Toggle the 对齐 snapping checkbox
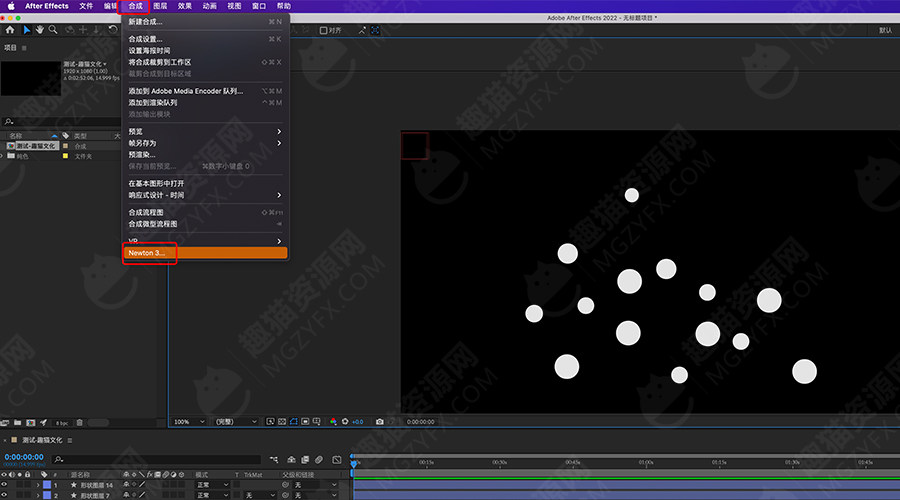 pyautogui.click(x=323, y=30)
